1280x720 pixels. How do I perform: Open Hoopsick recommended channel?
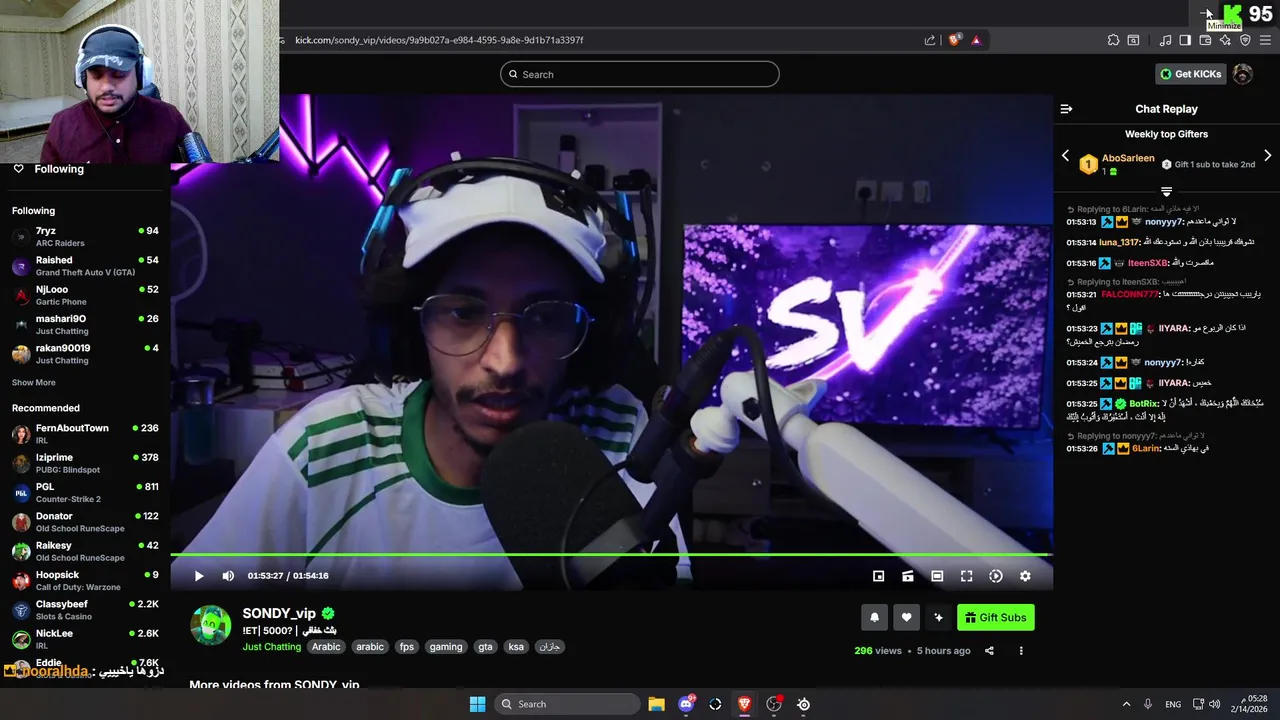pyautogui.click(x=85, y=581)
